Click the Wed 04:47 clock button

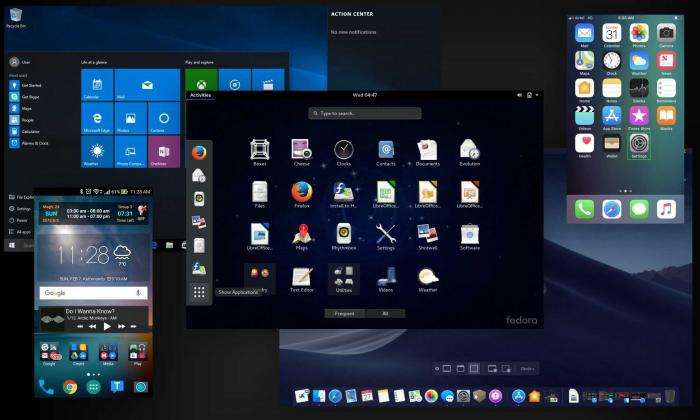pos(364,95)
